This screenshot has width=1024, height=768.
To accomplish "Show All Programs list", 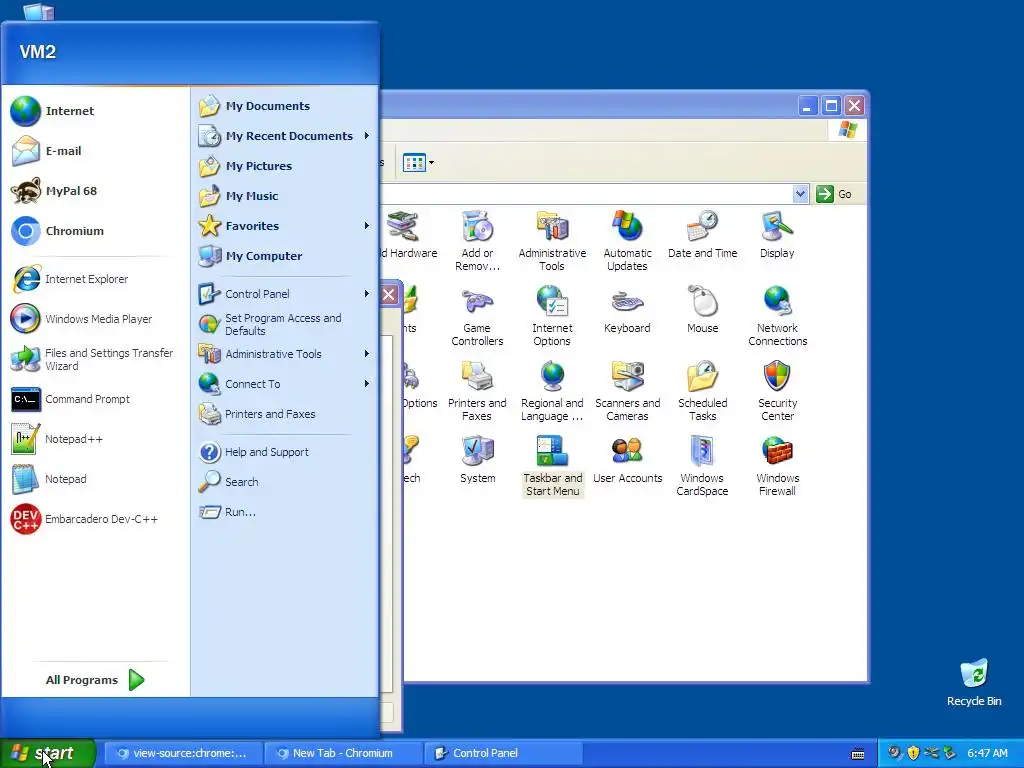I will click(x=95, y=680).
